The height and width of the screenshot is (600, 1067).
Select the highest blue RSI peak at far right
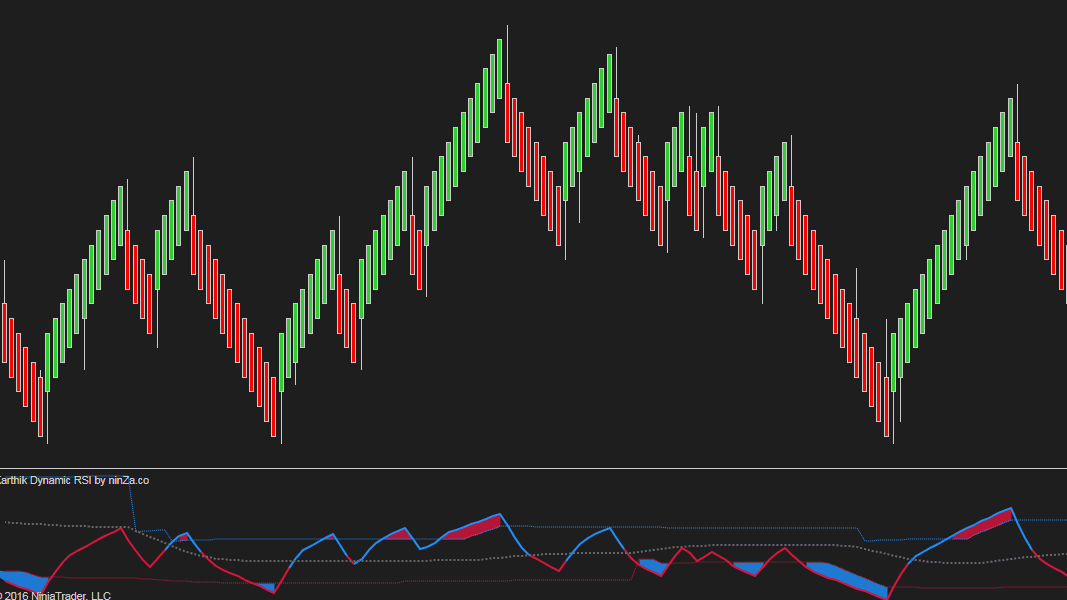pos(1012,509)
